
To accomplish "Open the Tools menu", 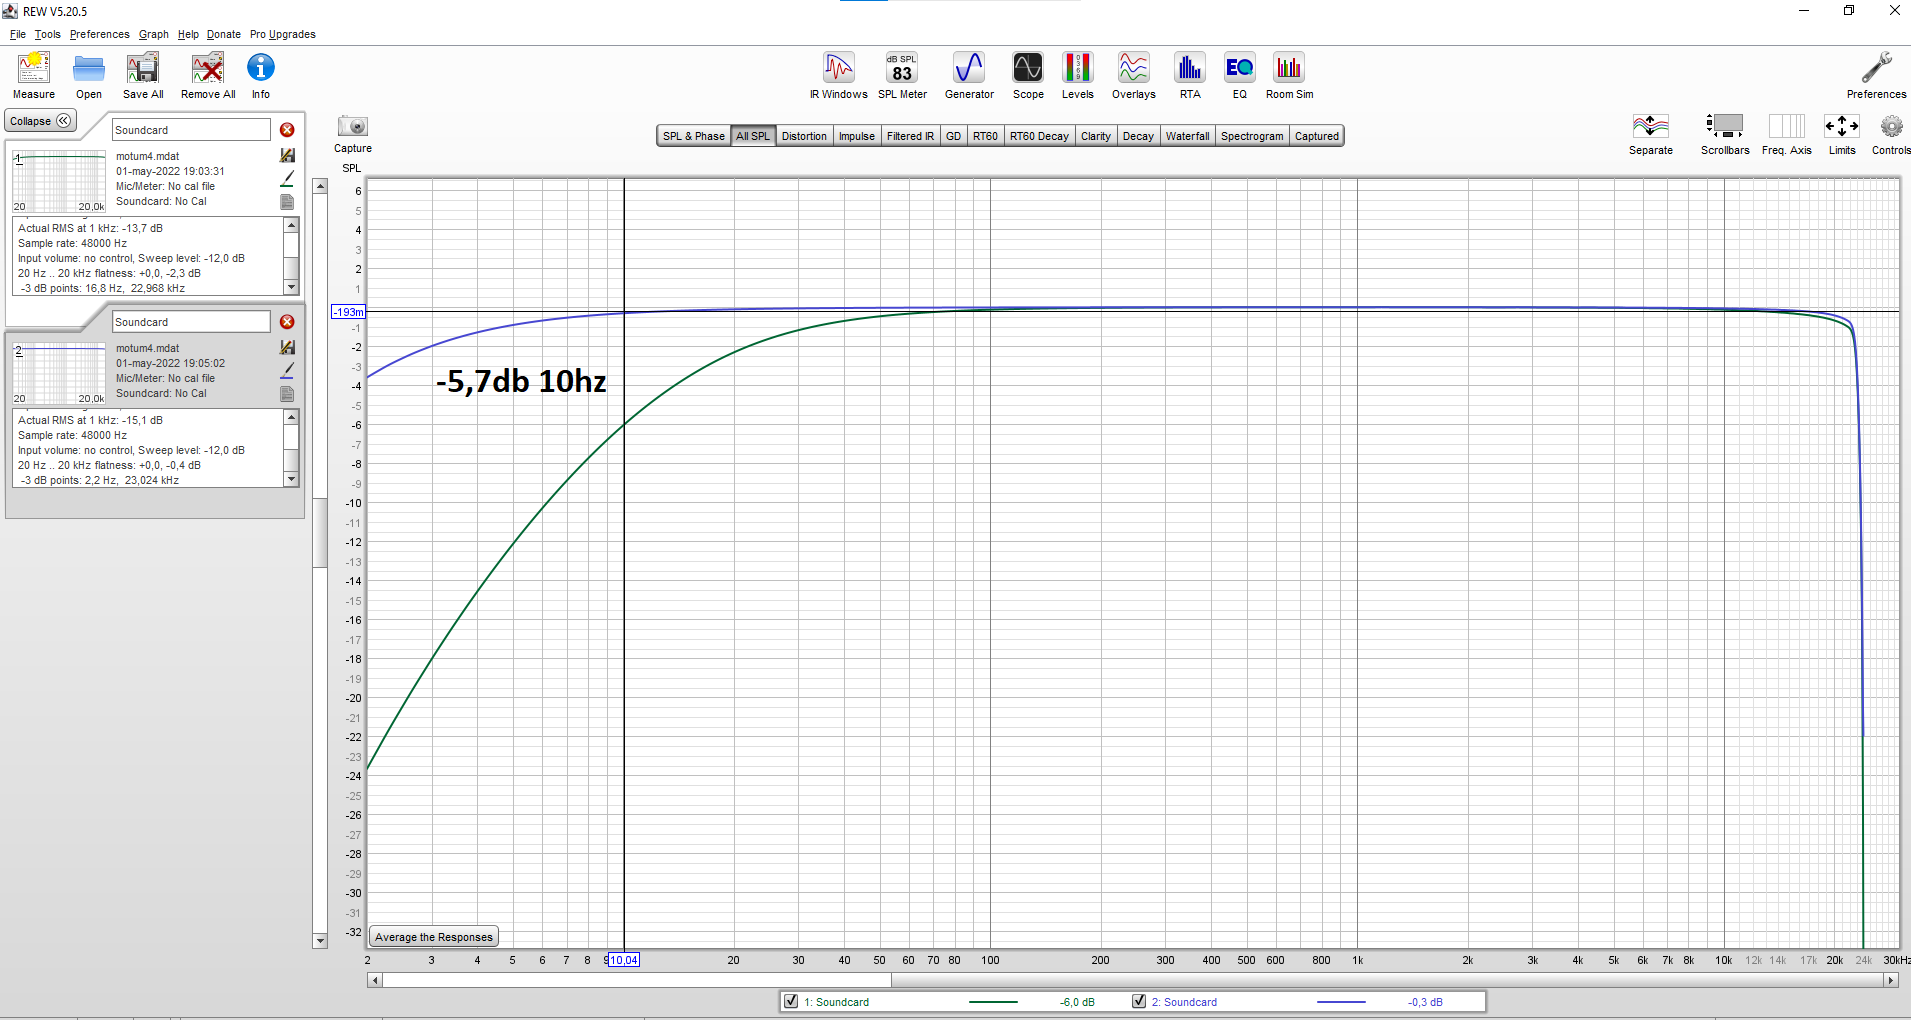I will pyautogui.click(x=48, y=34).
